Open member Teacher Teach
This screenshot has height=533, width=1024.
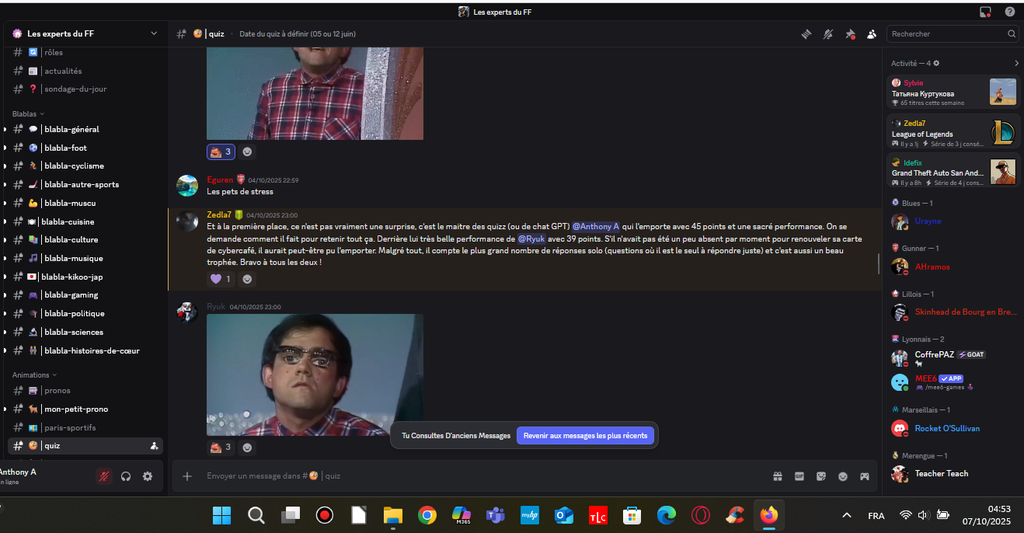coord(953,474)
